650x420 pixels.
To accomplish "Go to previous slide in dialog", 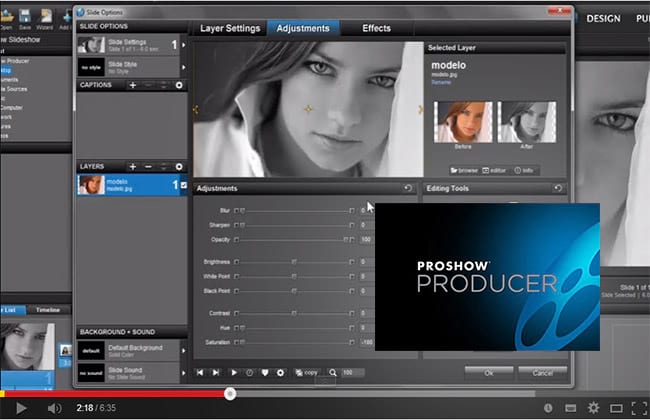I will click(200, 373).
